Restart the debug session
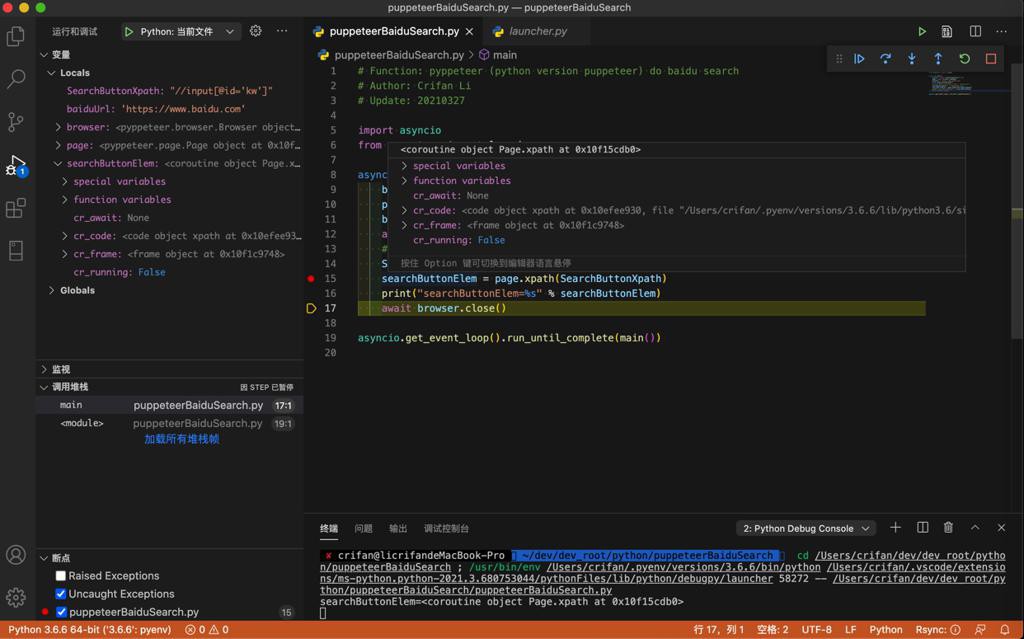This screenshot has height=639, width=1024. pyautogui.click(x=964, y=59)
